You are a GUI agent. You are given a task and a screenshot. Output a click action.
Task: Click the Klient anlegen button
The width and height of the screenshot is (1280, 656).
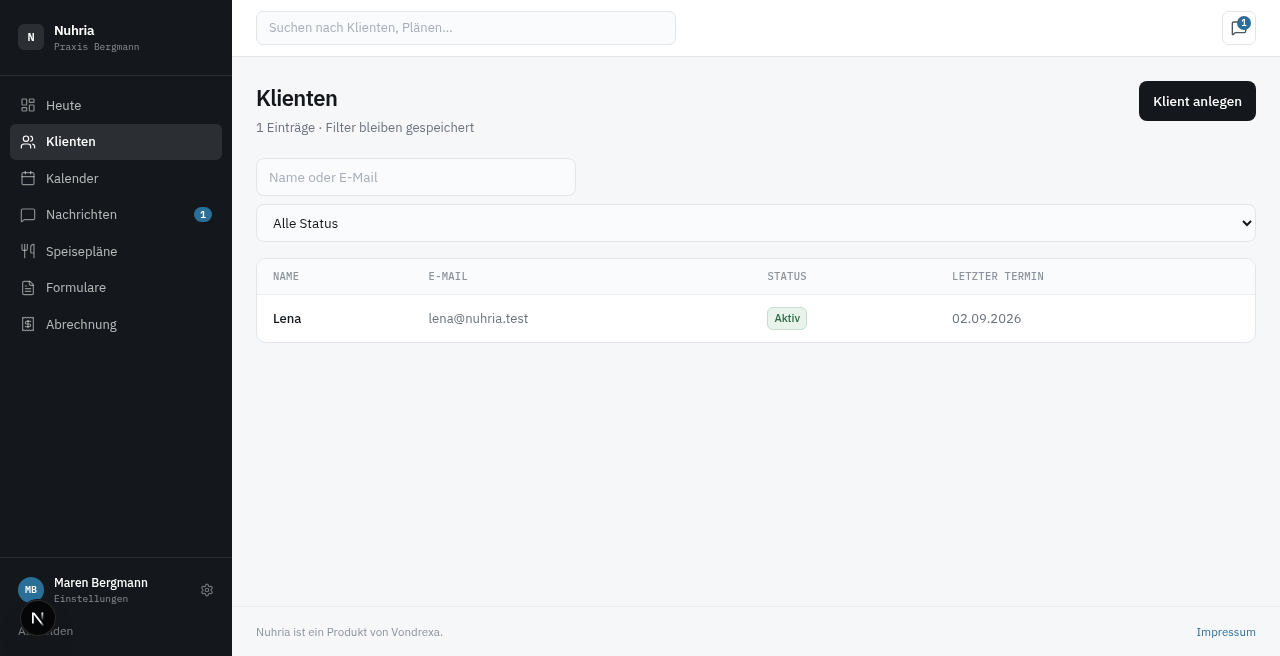tap(1197, 101)
